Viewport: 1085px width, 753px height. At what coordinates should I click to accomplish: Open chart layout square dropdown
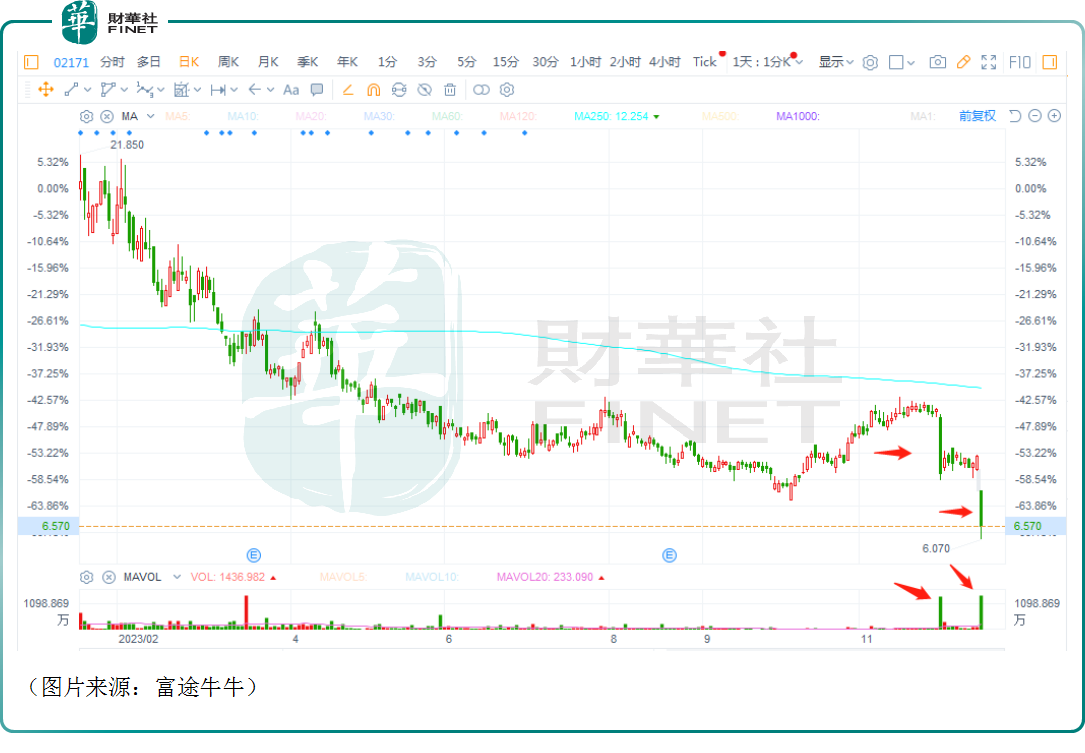902,62
